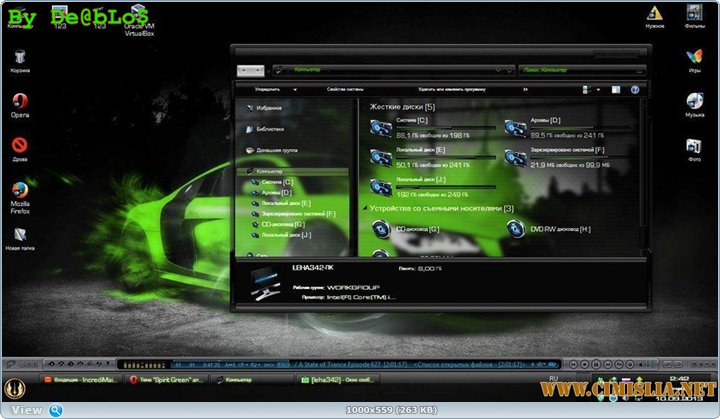Open the Фильмы desktop folder
Image resolution: width=720 pixels, height=419 pixels.
click(x=695, y=17)
